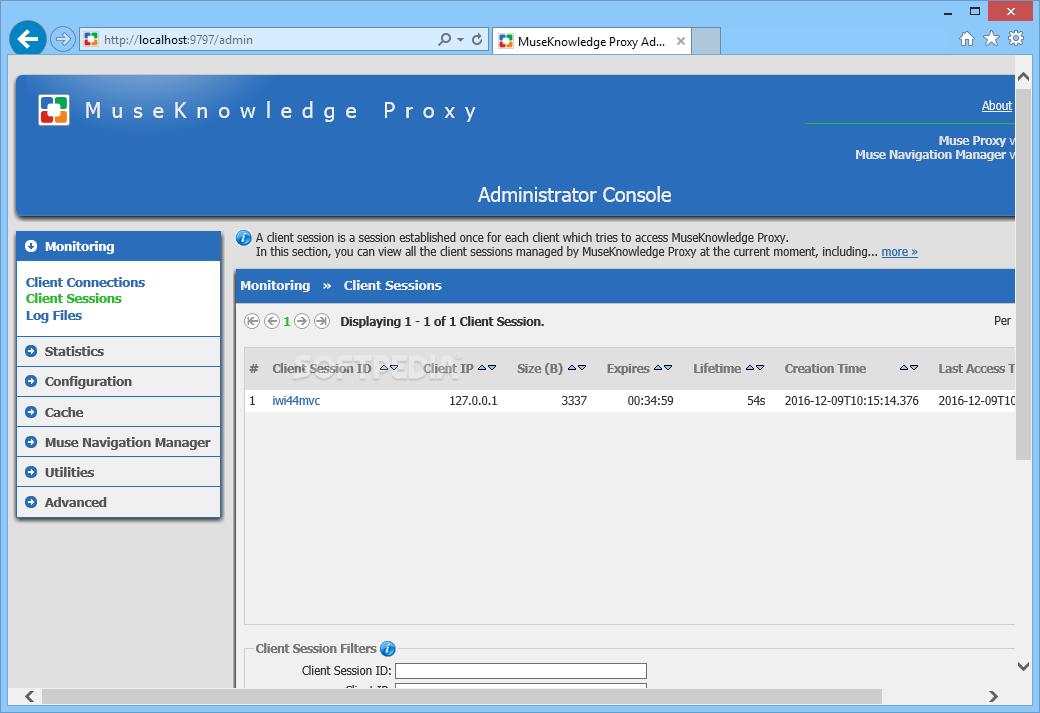The image size is (1040, 713).
Task: Sort Expires column ascending
Action: click(658, 367)
